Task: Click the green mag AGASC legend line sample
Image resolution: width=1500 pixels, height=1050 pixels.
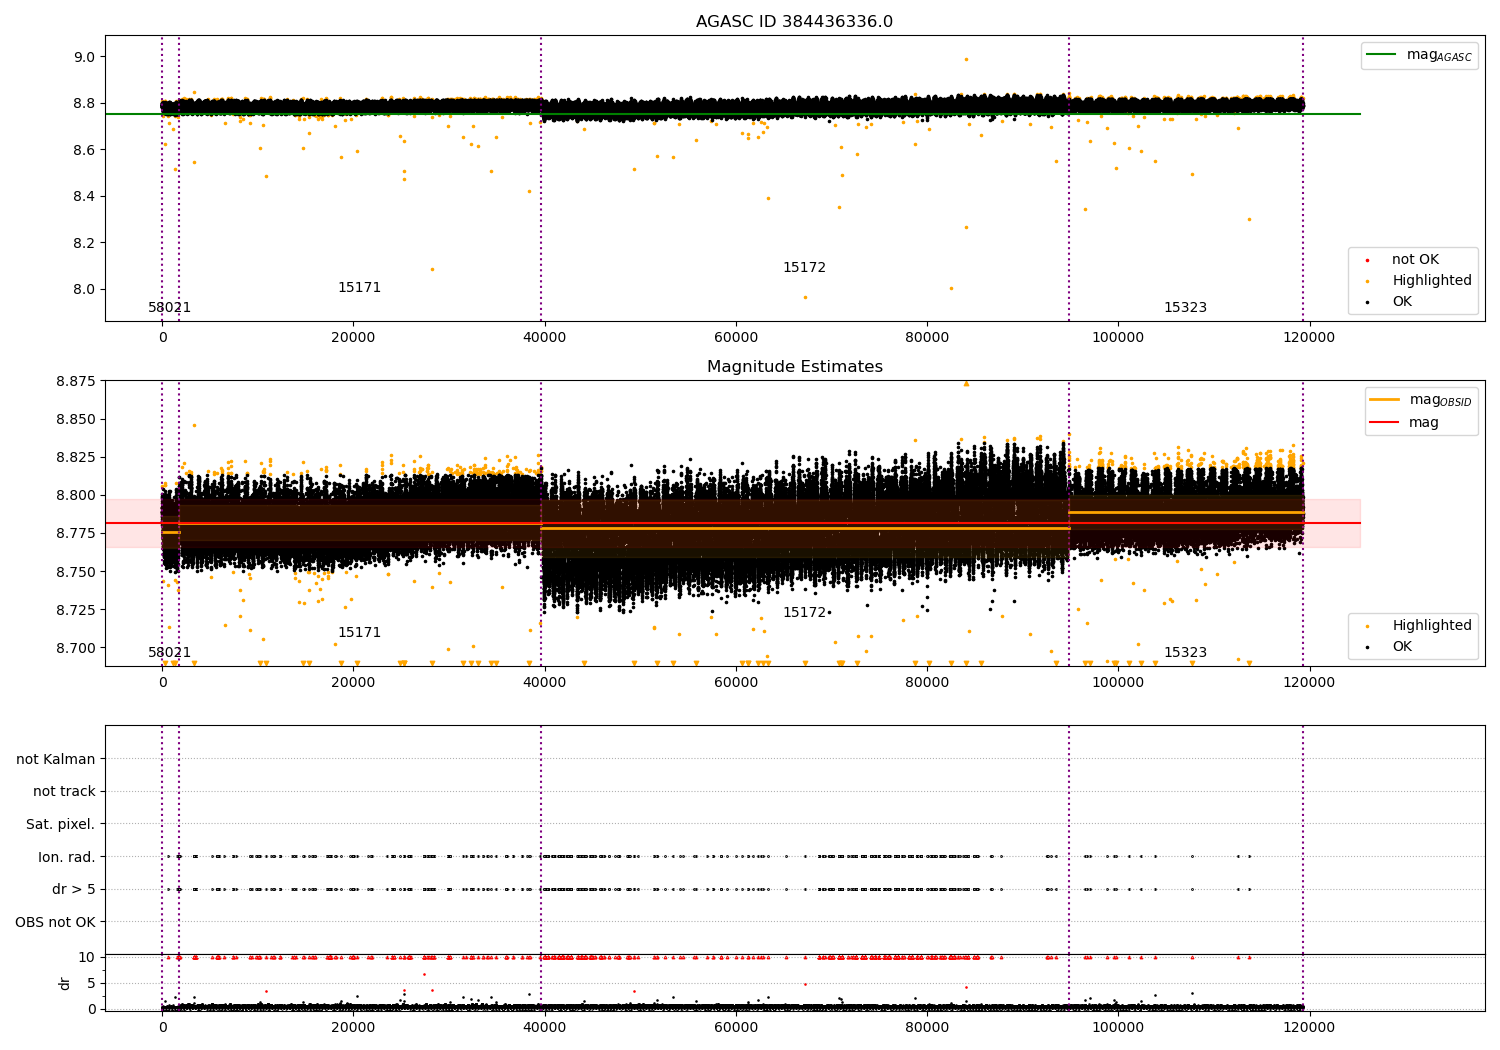Action: pos(1381,55)
